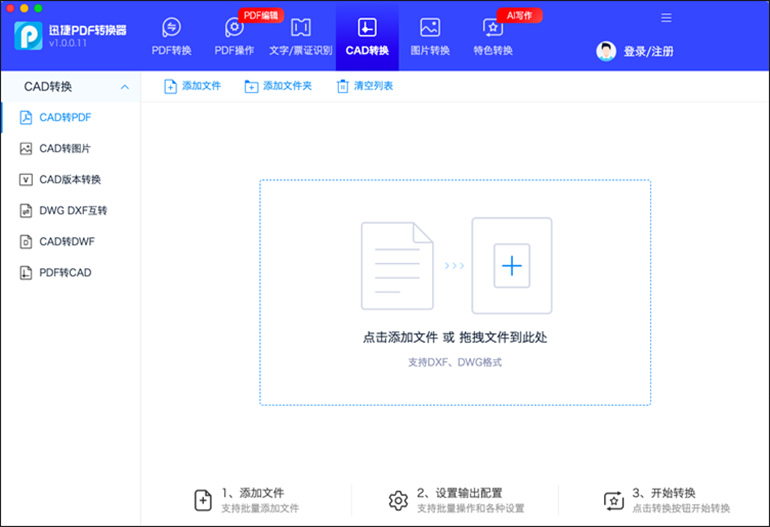The height and width of the screenshot is (527, 770).
Task: Switch to the PDF转换 tab label
Action: (171, 51)
